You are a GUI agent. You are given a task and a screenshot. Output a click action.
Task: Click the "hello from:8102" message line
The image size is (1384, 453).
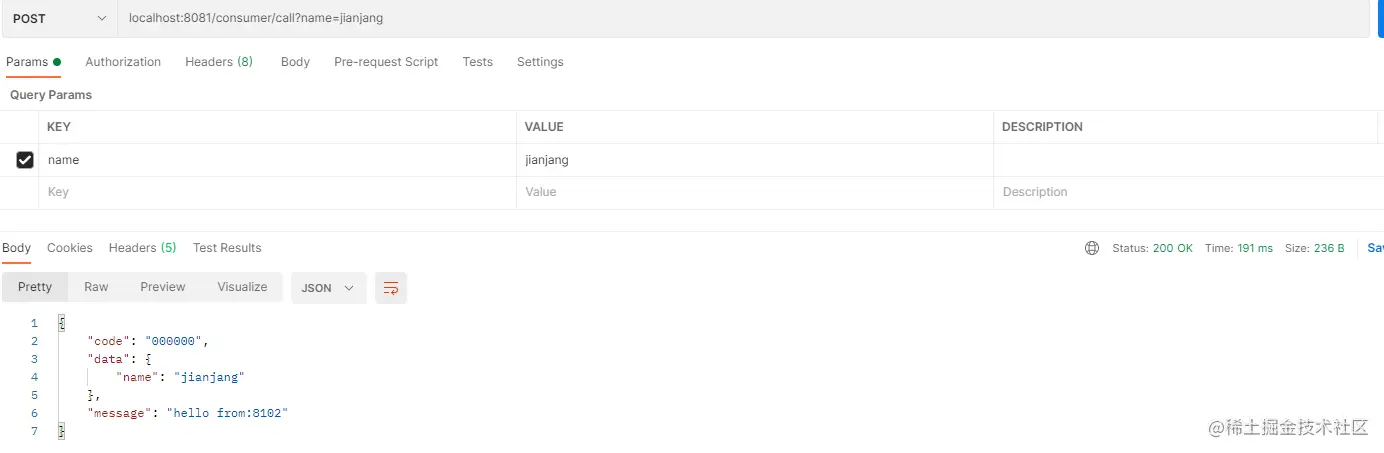[x=188, y=413]
